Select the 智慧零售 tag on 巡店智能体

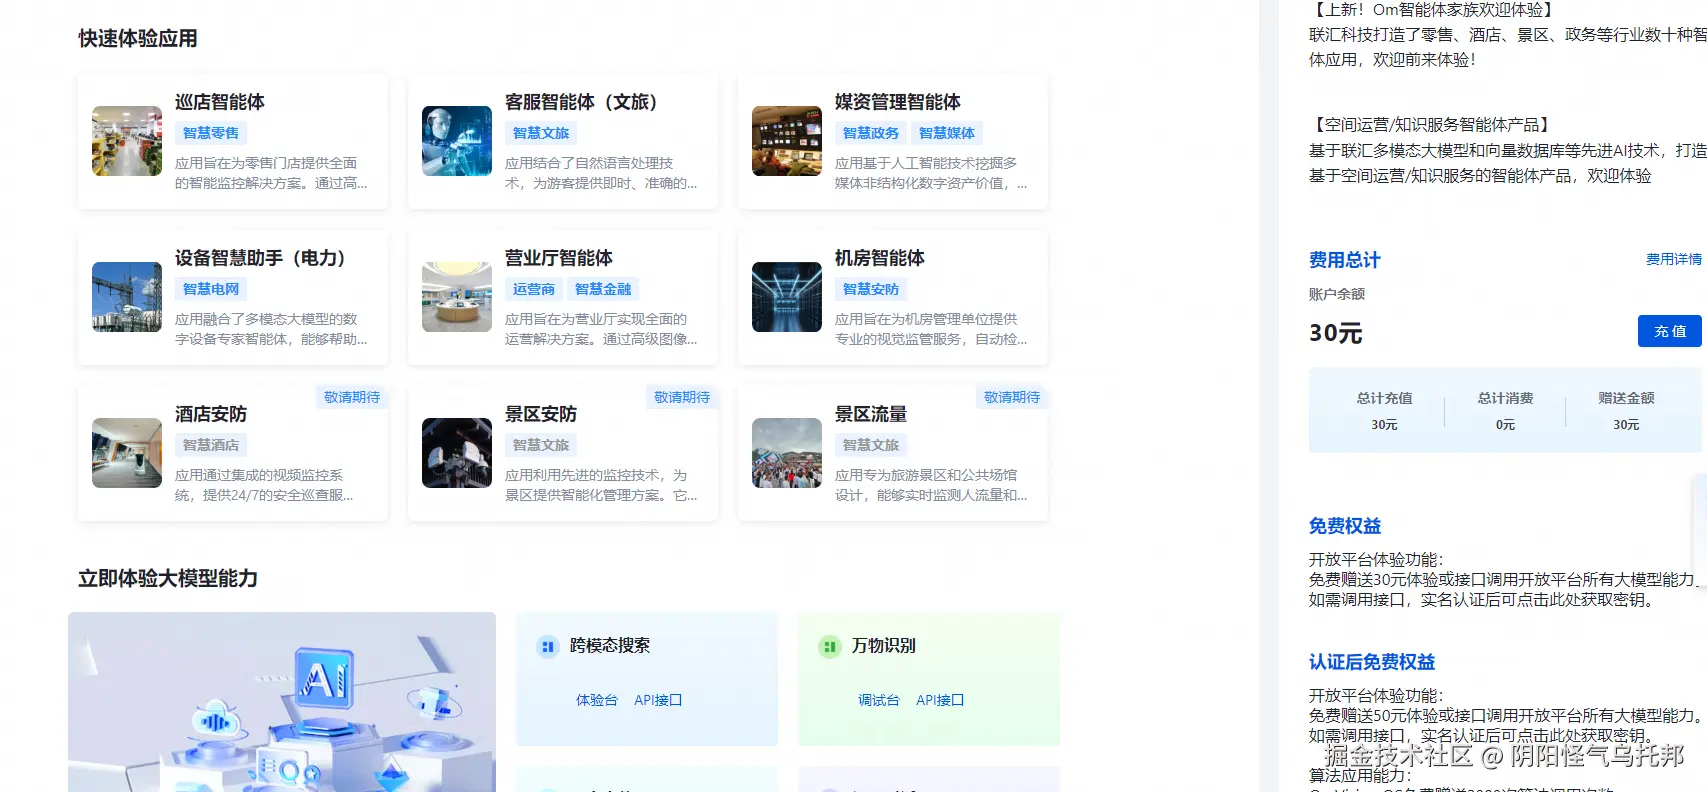pos(211,133)
